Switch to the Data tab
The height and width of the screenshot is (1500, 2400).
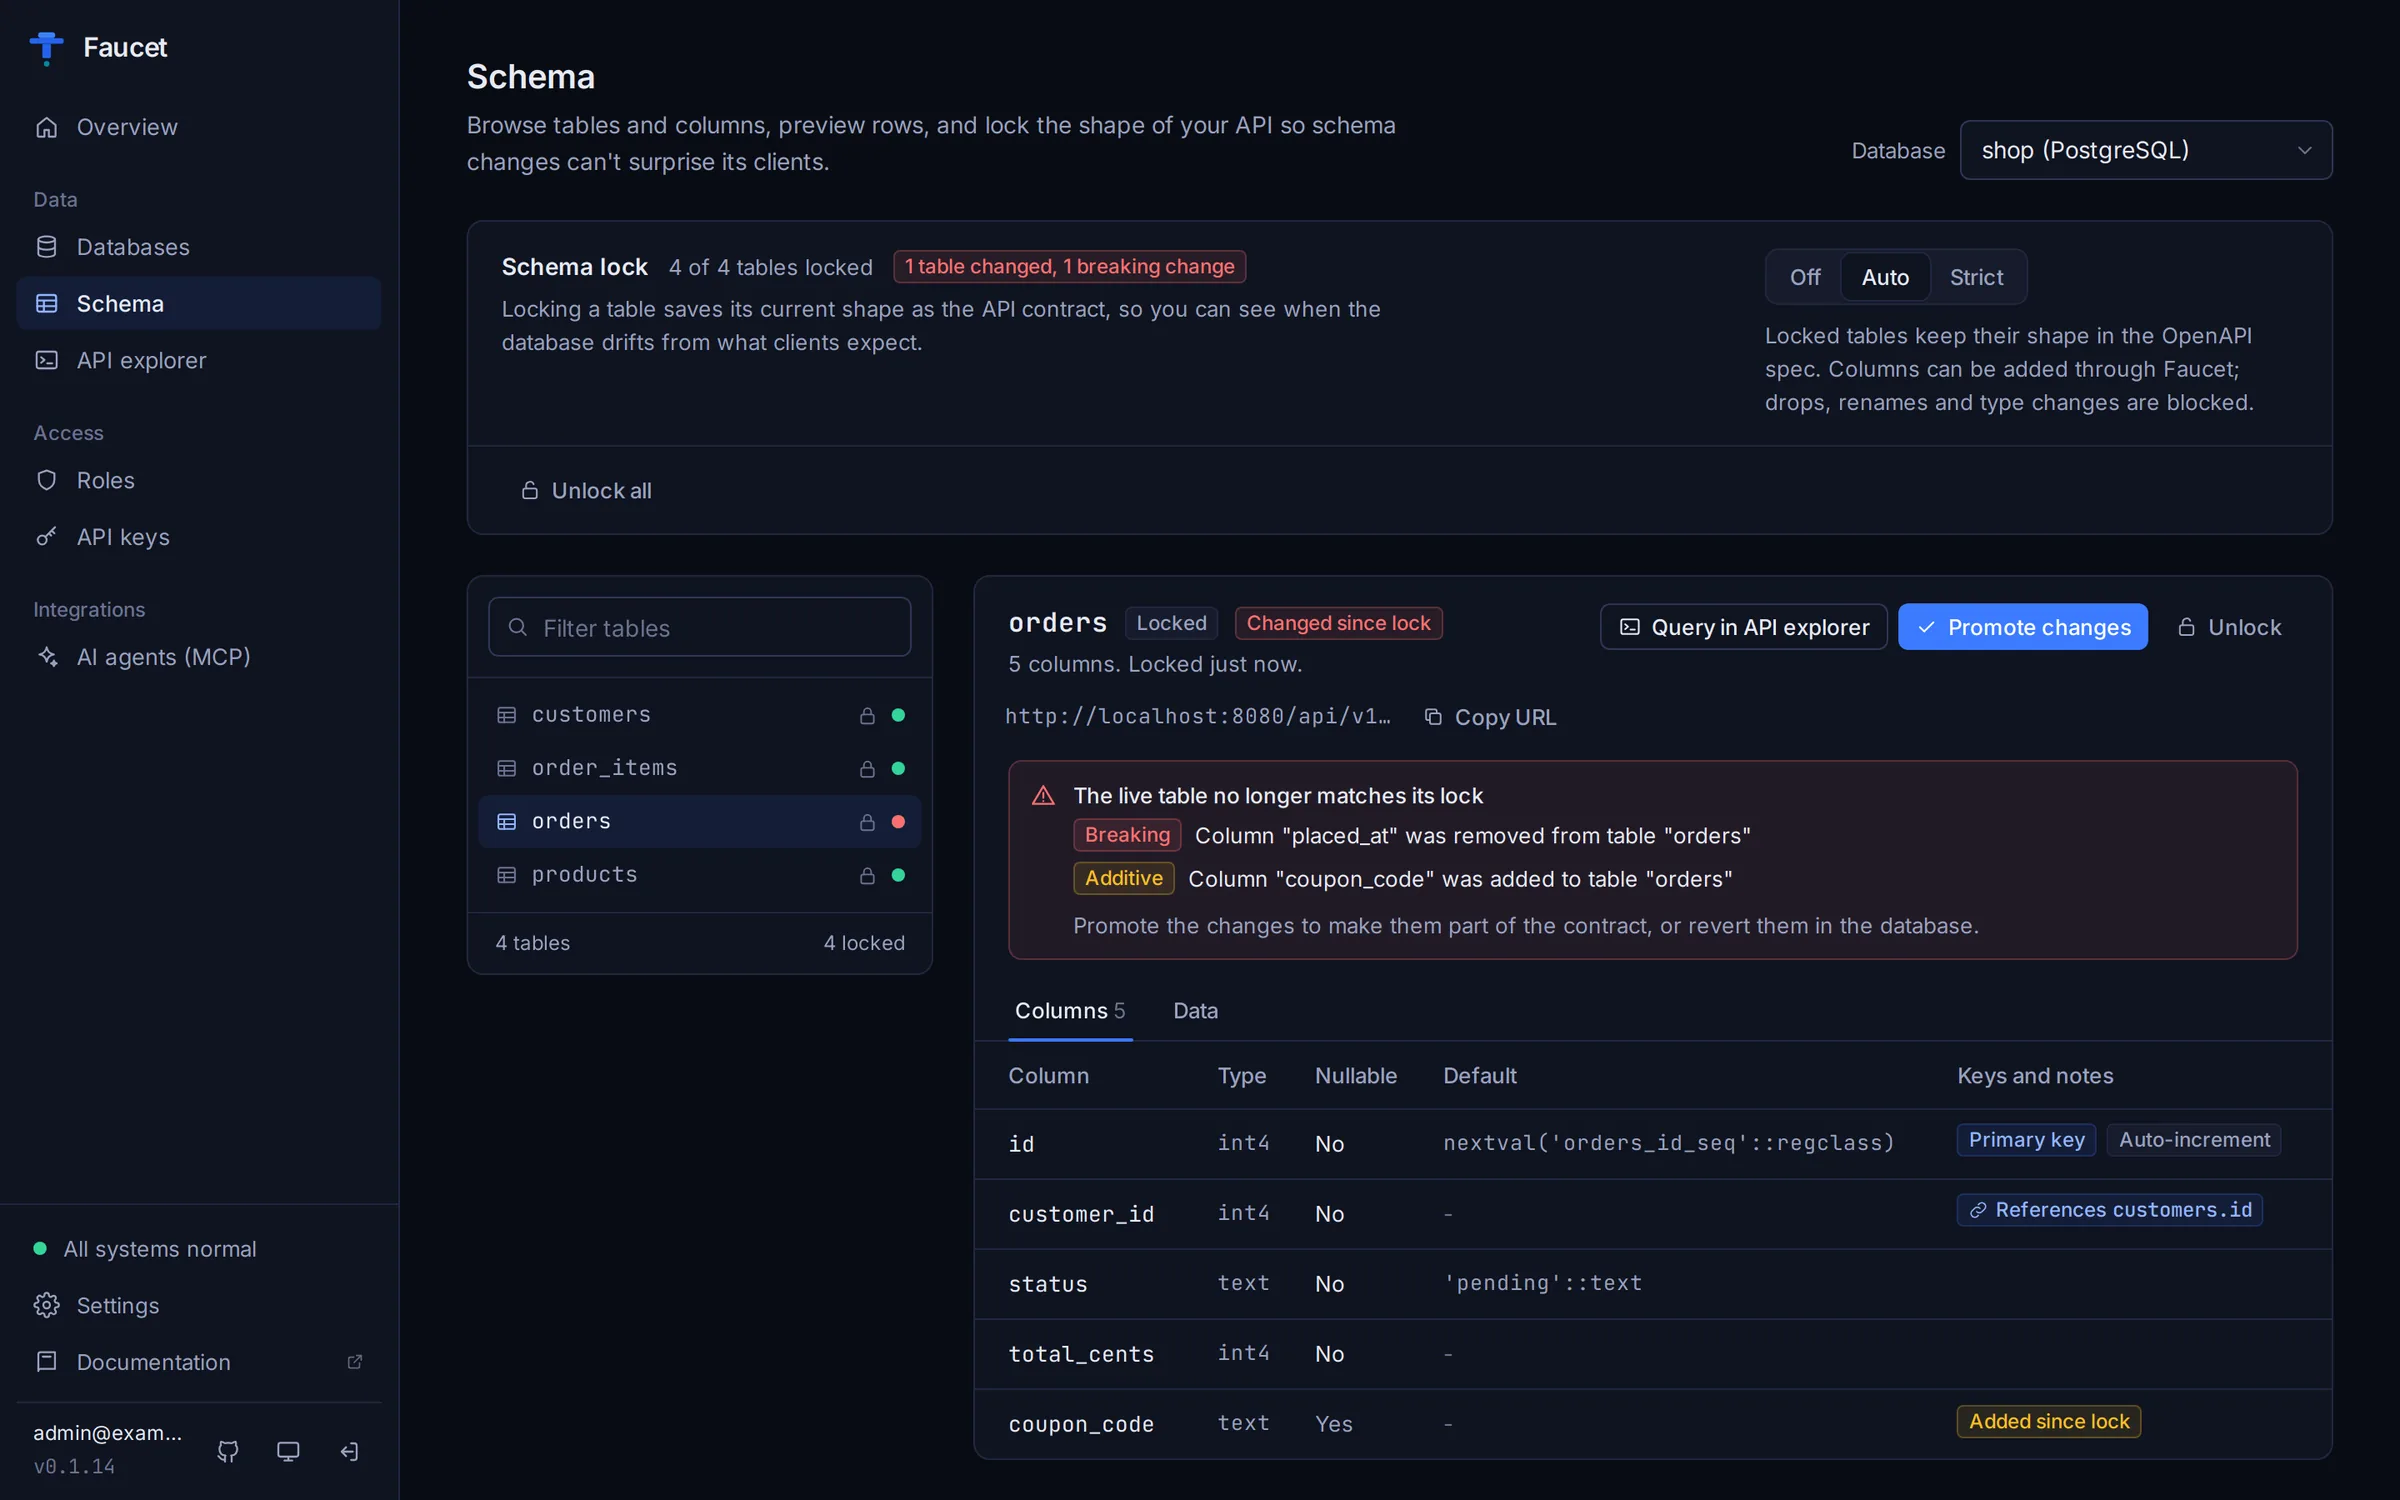tap(1195, 1010)
